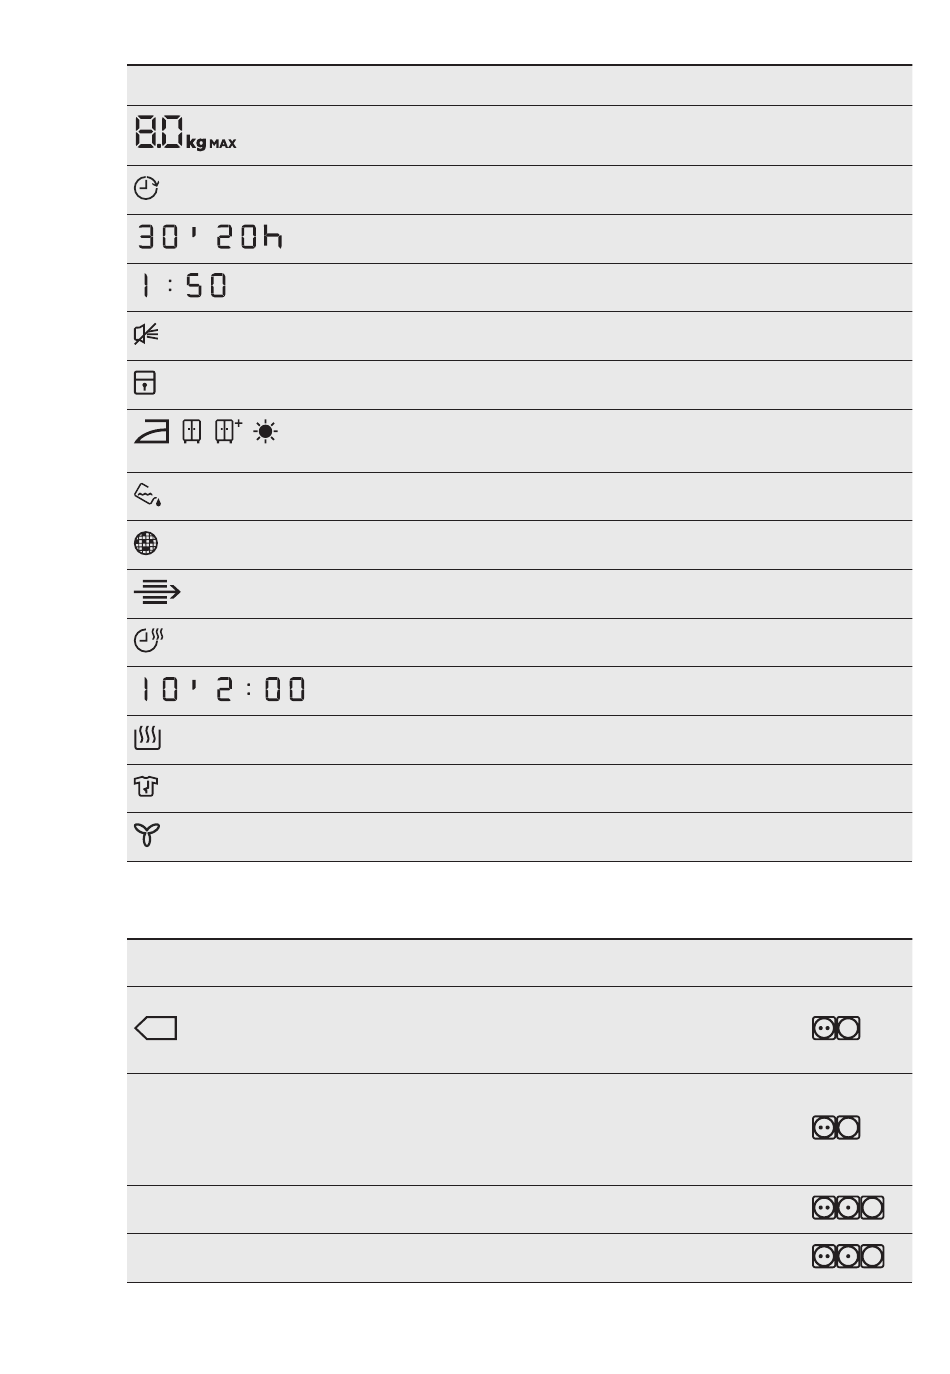
Task: Click the cooling phase fan icon
Action: pyautogui.click(x=147, y=836)
